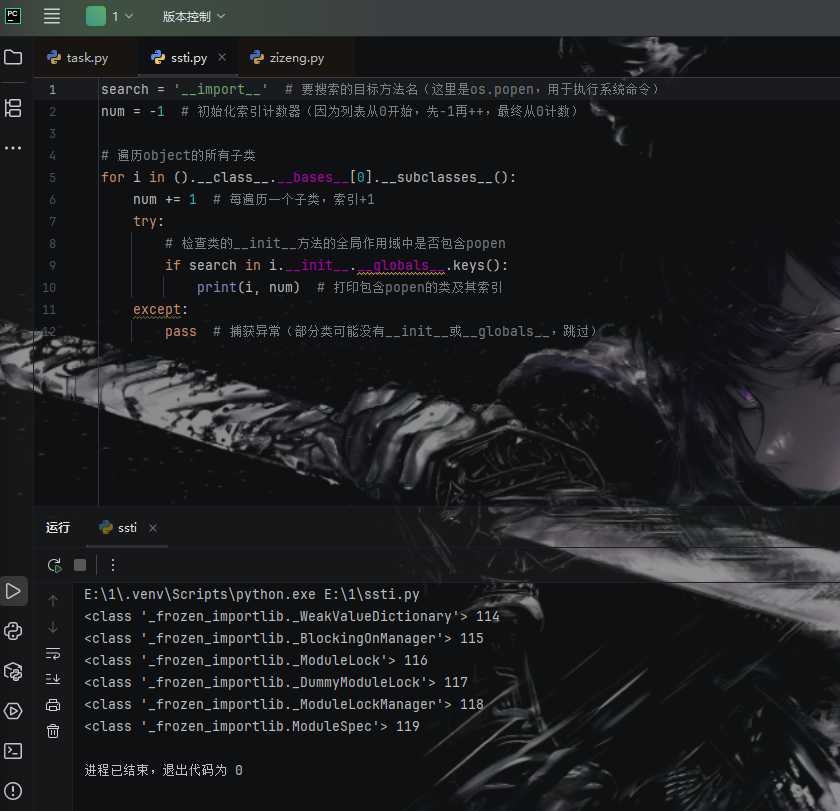Rerun the ssti script
Screen dimensions: 840x811
(x=54, y=565)
